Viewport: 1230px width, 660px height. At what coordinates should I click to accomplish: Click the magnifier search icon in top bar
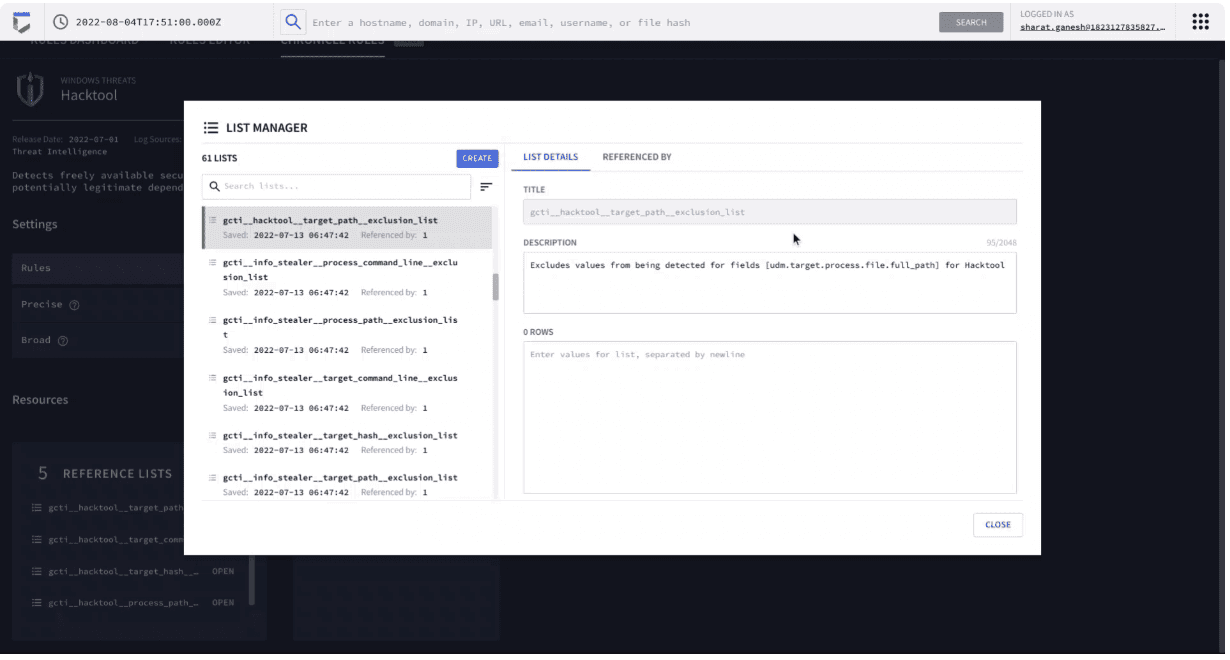291,21
